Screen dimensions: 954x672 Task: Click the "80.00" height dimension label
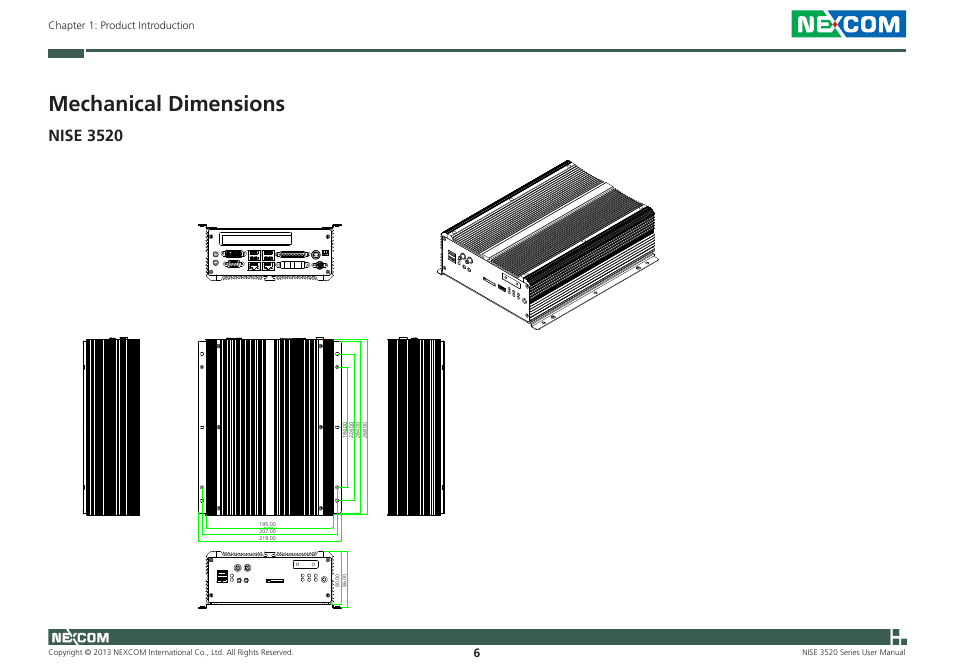click(337, 580)
